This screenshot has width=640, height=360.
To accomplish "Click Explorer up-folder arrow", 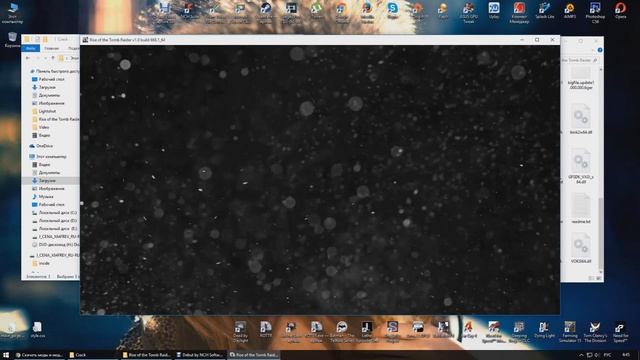I will tap(52, 58).
